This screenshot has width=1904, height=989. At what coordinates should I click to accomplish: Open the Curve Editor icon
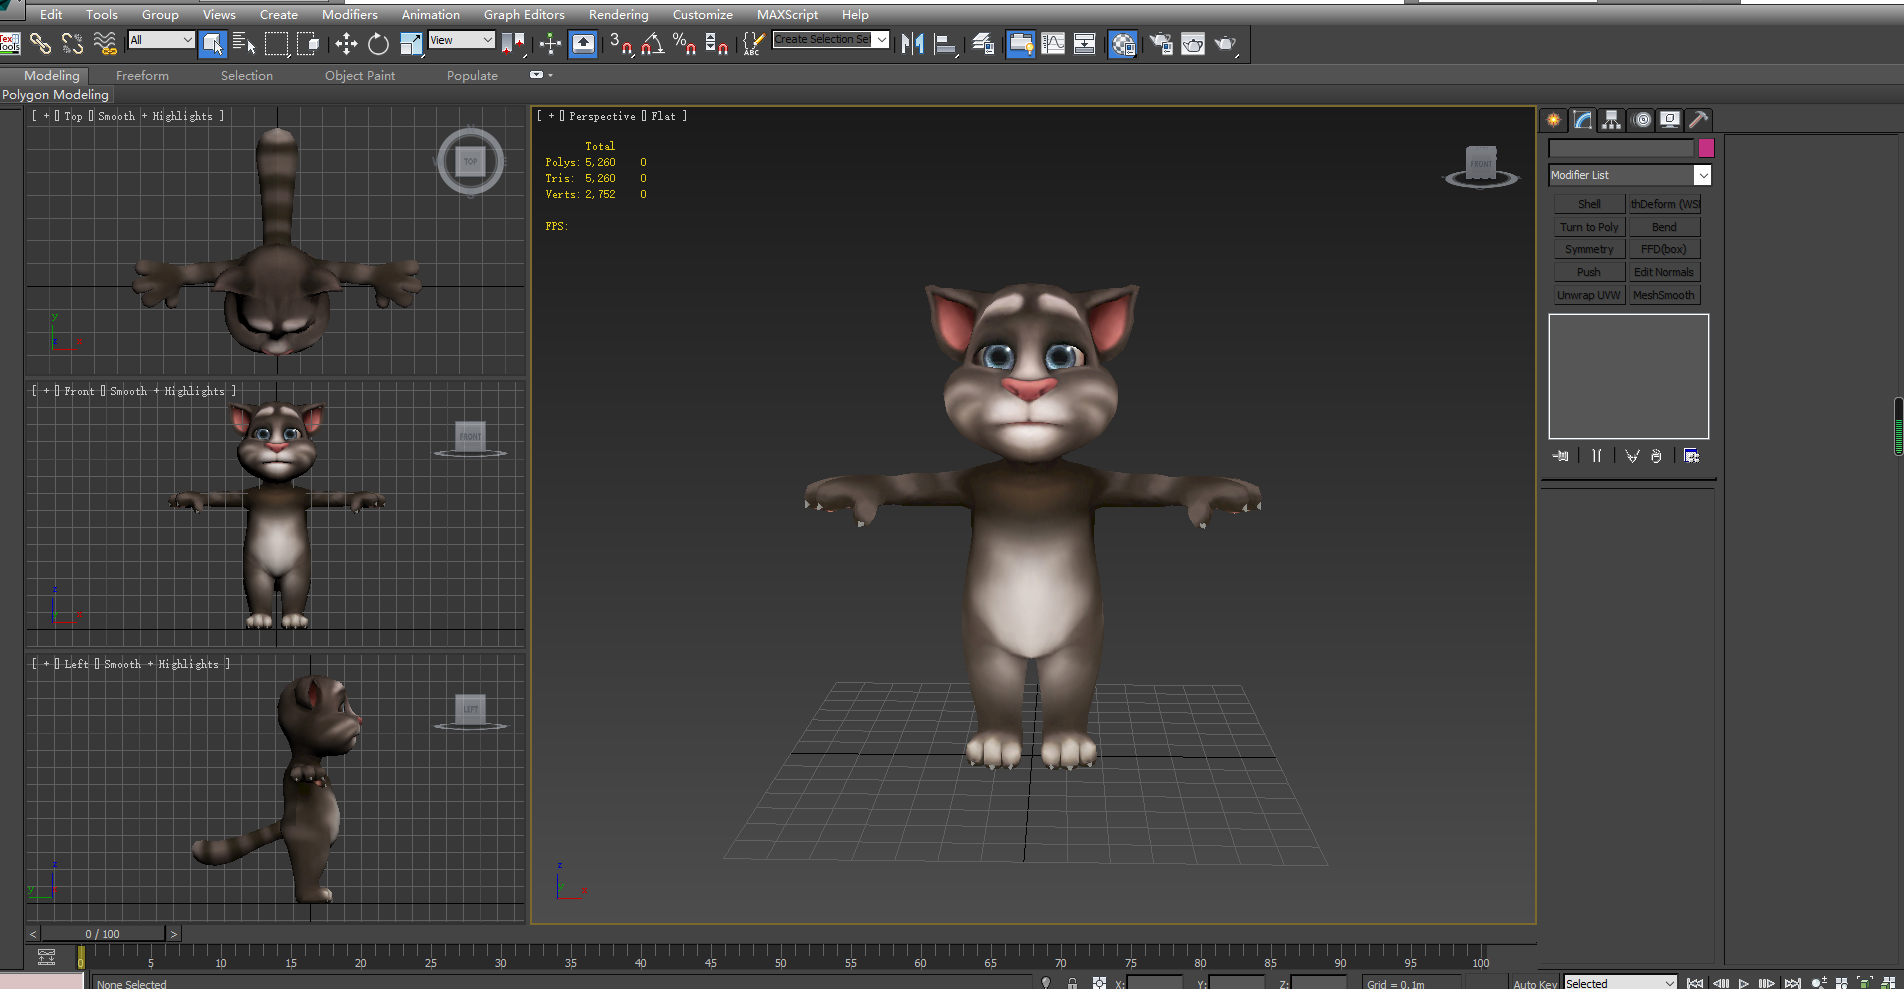click(x=1053, y=43)
